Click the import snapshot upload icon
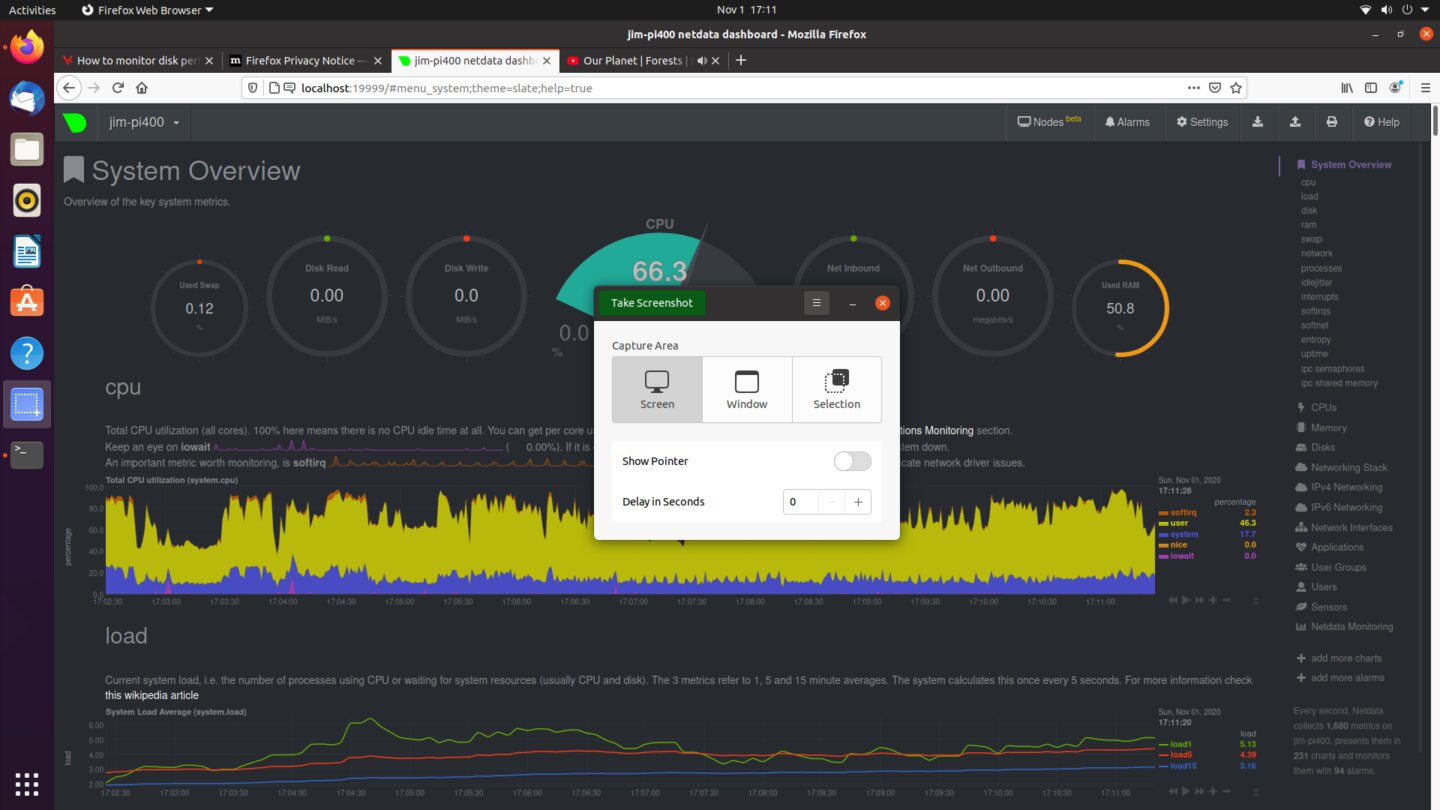 click(x=1295, y=122)
